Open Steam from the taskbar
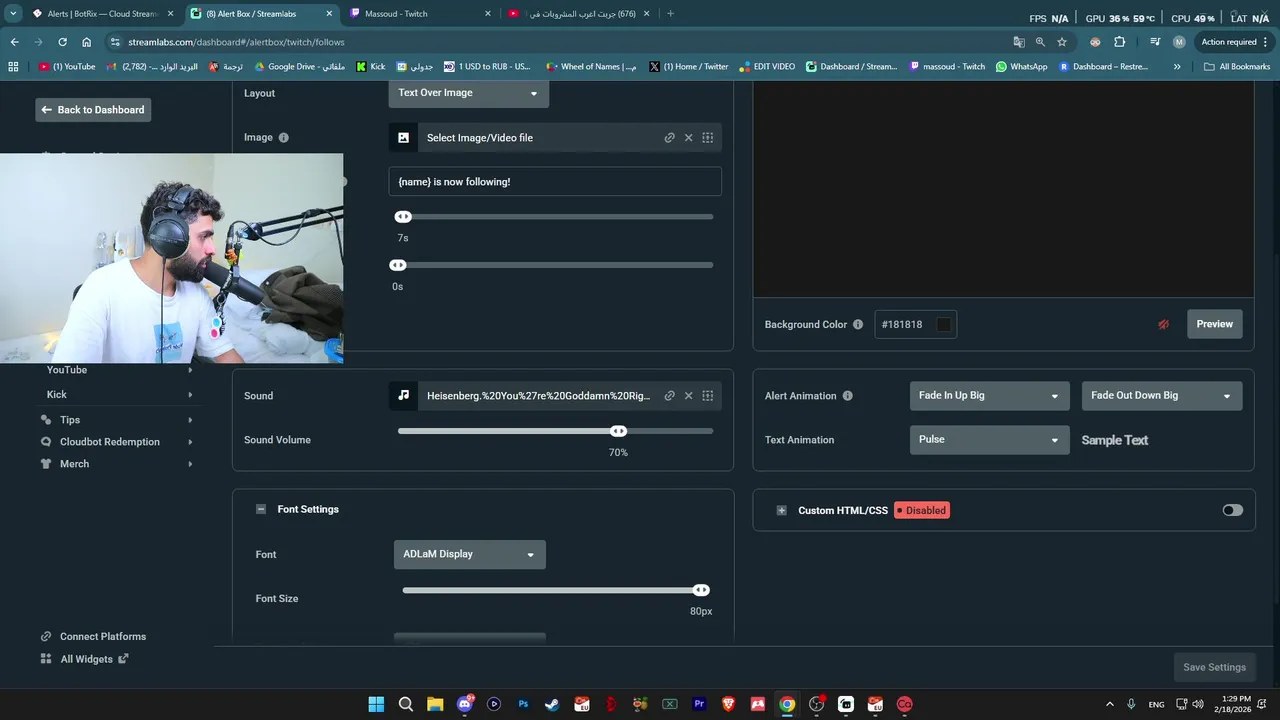The image size is (1280, 720). (x=552, y=704)
